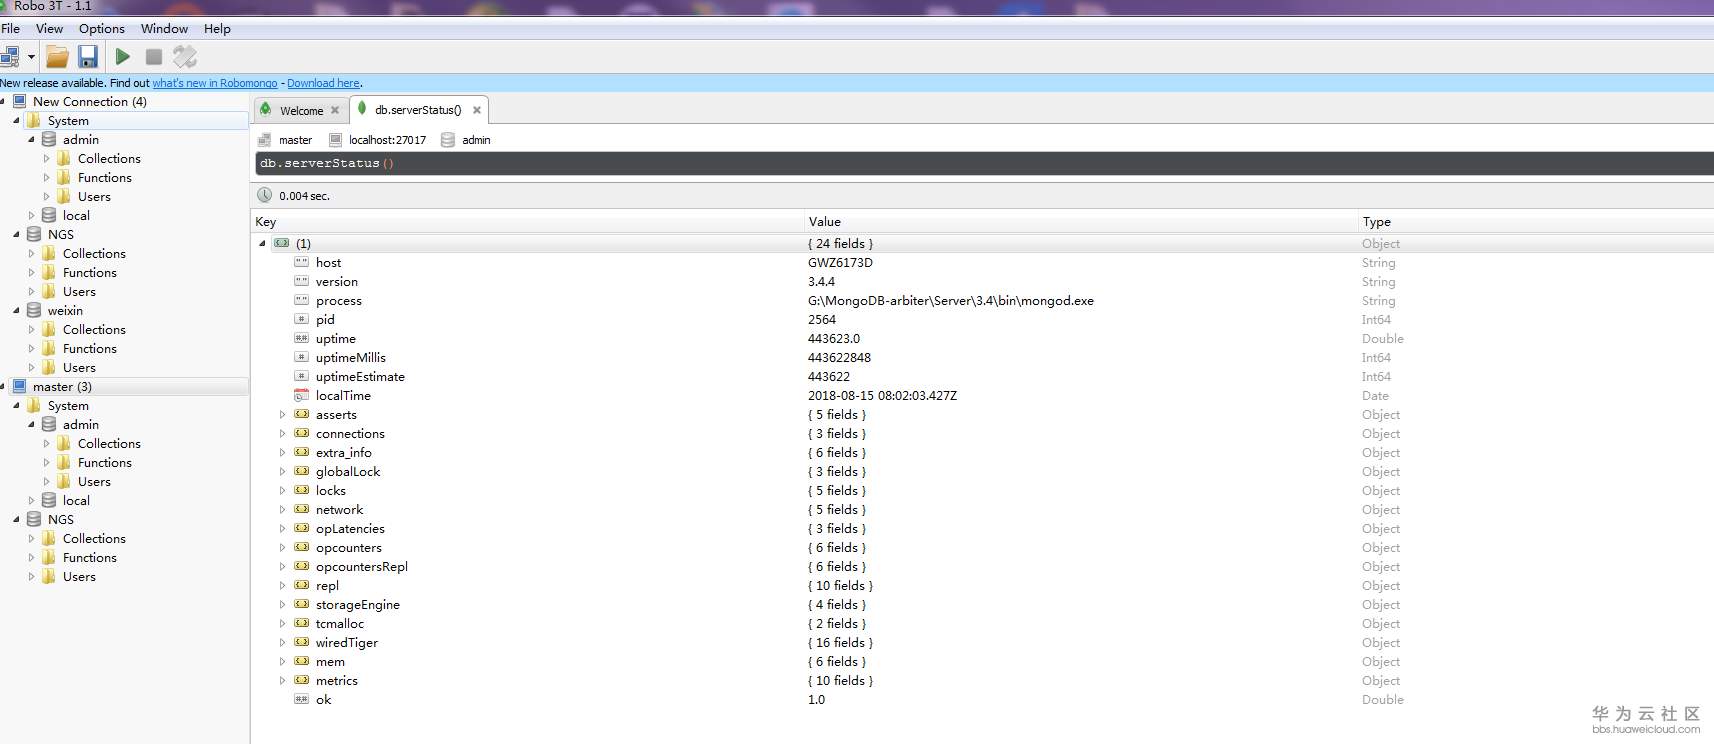Click the Key column header

528,221
